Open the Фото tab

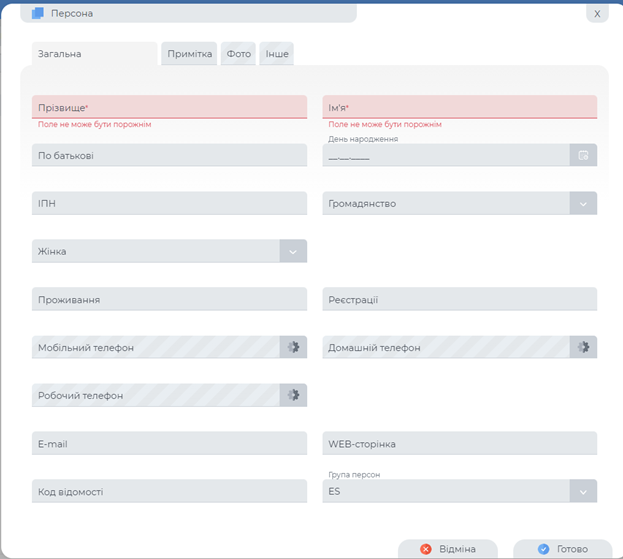coord(239,54)
